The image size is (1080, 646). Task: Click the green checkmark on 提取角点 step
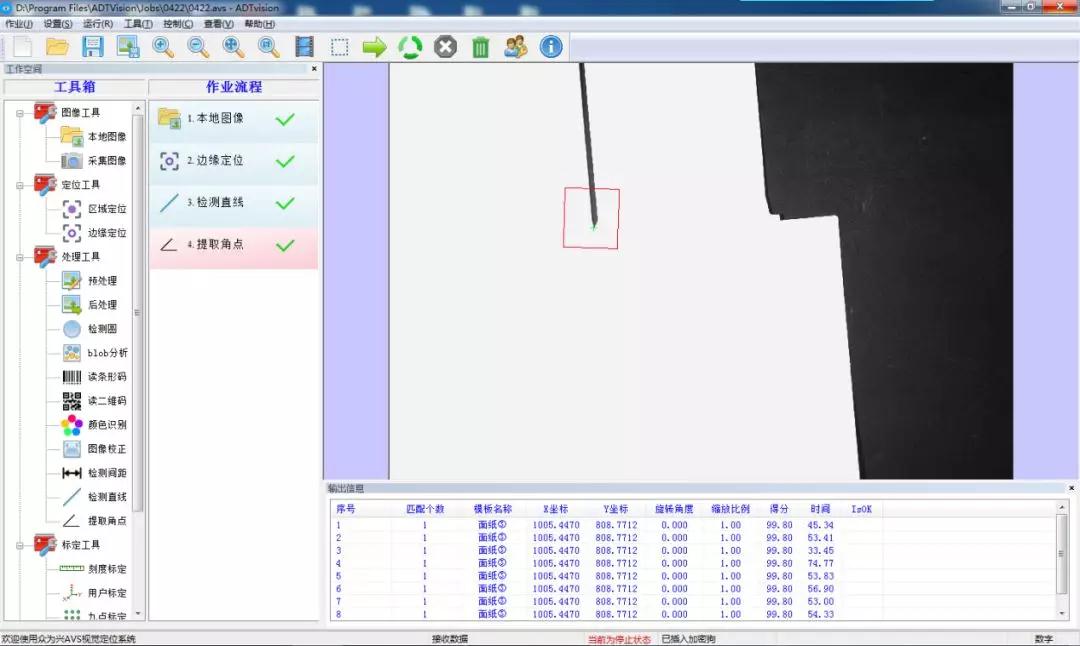click(285, 245)
